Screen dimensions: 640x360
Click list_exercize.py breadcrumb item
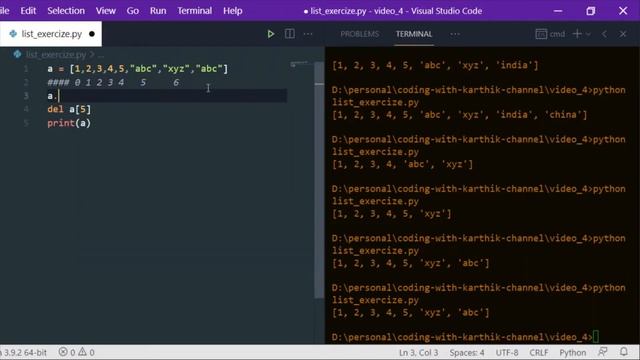[x=56, y=54]
